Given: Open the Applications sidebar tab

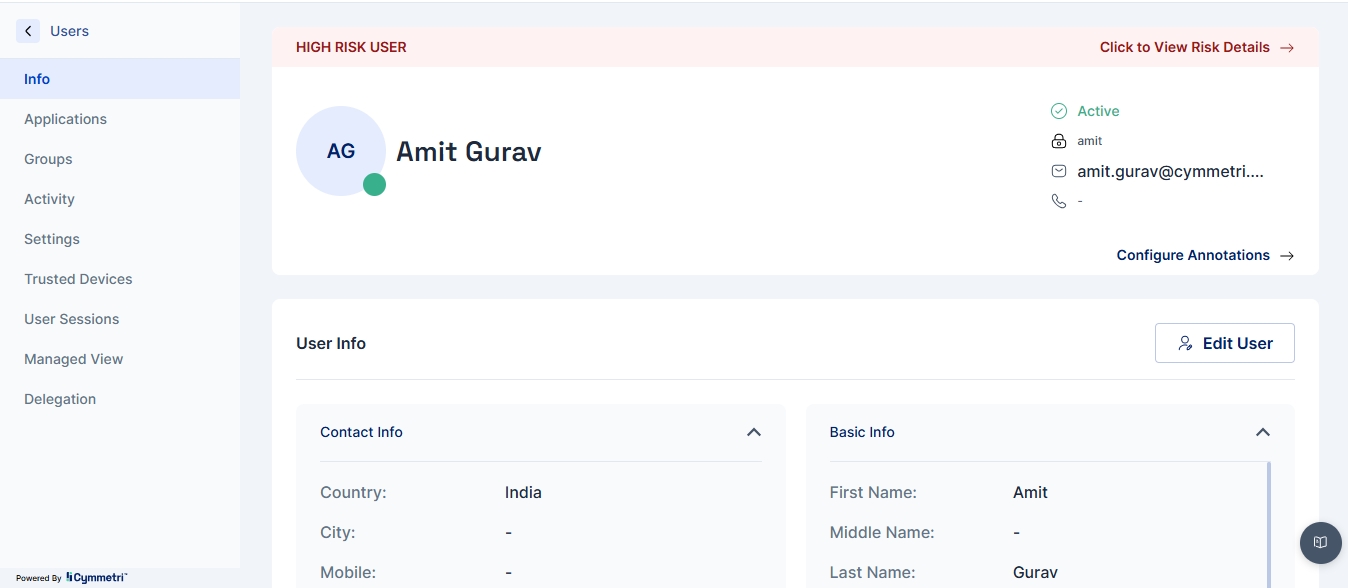Looking at the screenshot, I should tap(66, 119).
